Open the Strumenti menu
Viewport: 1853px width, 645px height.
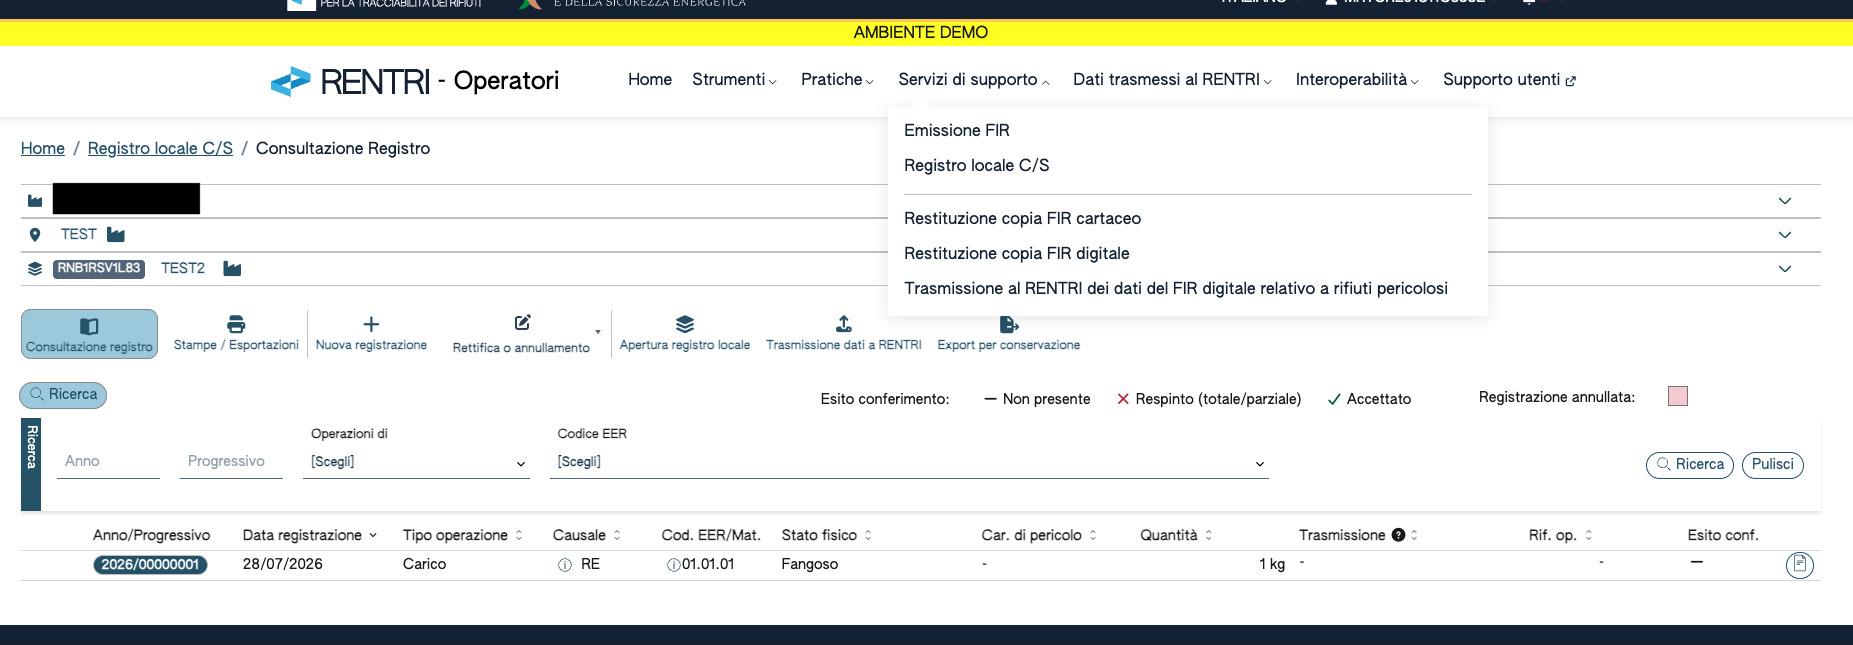tap(734, 80)
